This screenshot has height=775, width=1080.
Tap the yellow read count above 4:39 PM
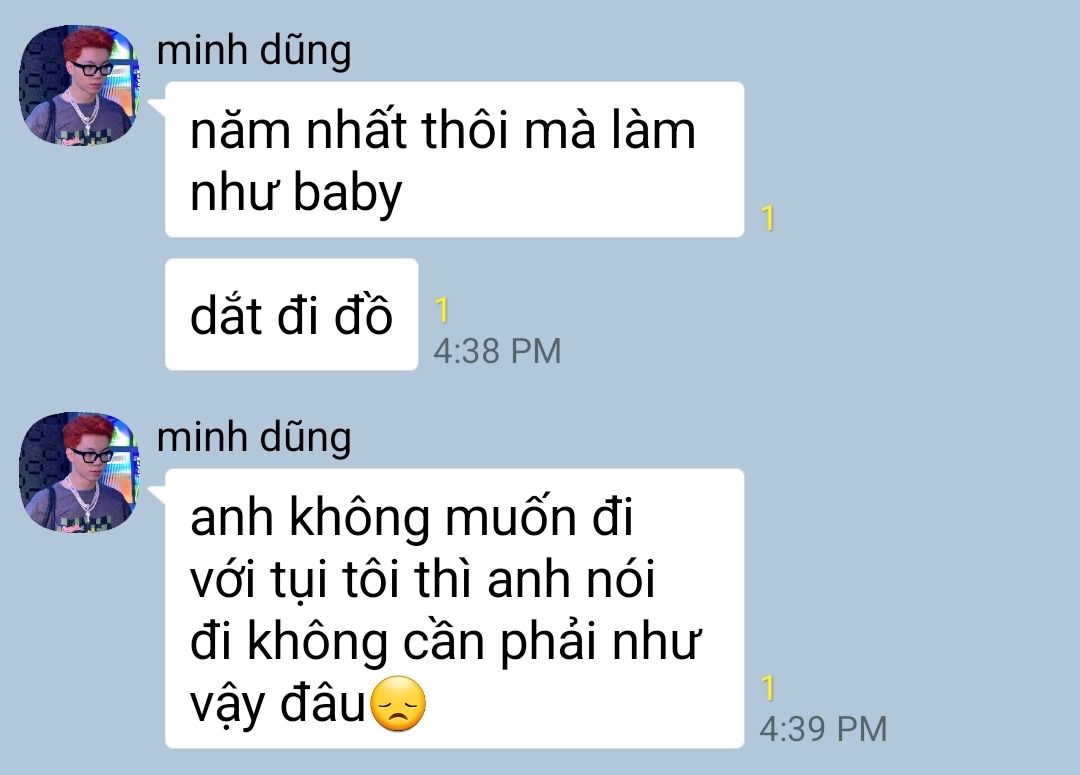click(769, 688)
